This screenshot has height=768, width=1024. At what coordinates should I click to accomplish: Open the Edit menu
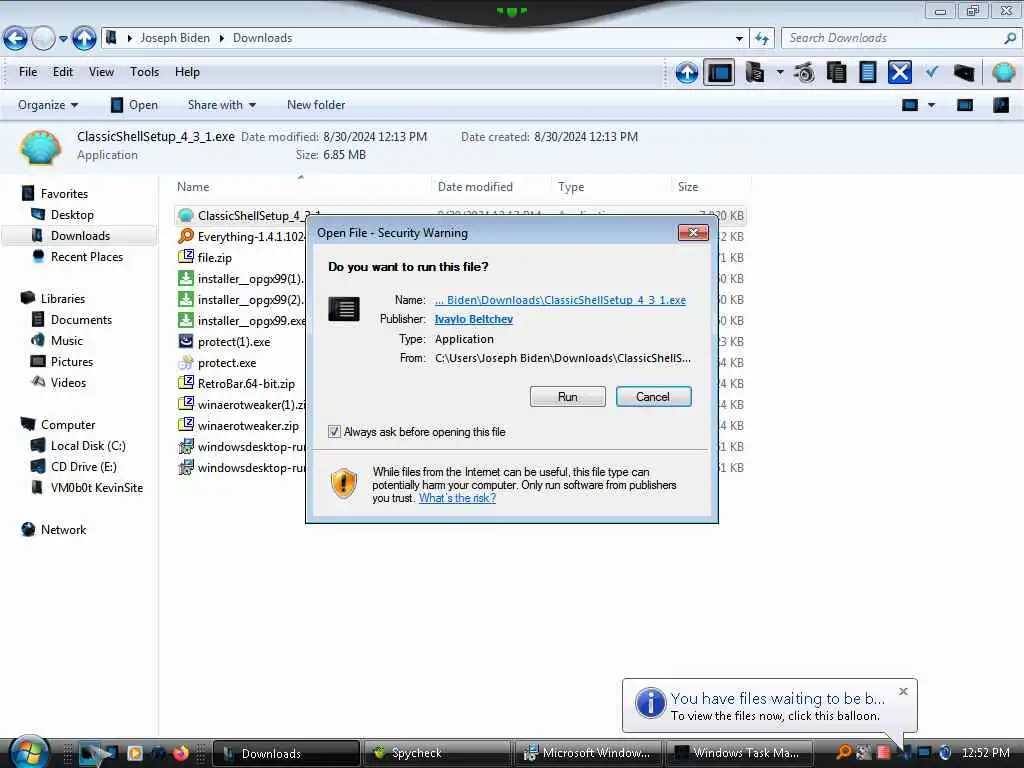(x=63, y=72)
